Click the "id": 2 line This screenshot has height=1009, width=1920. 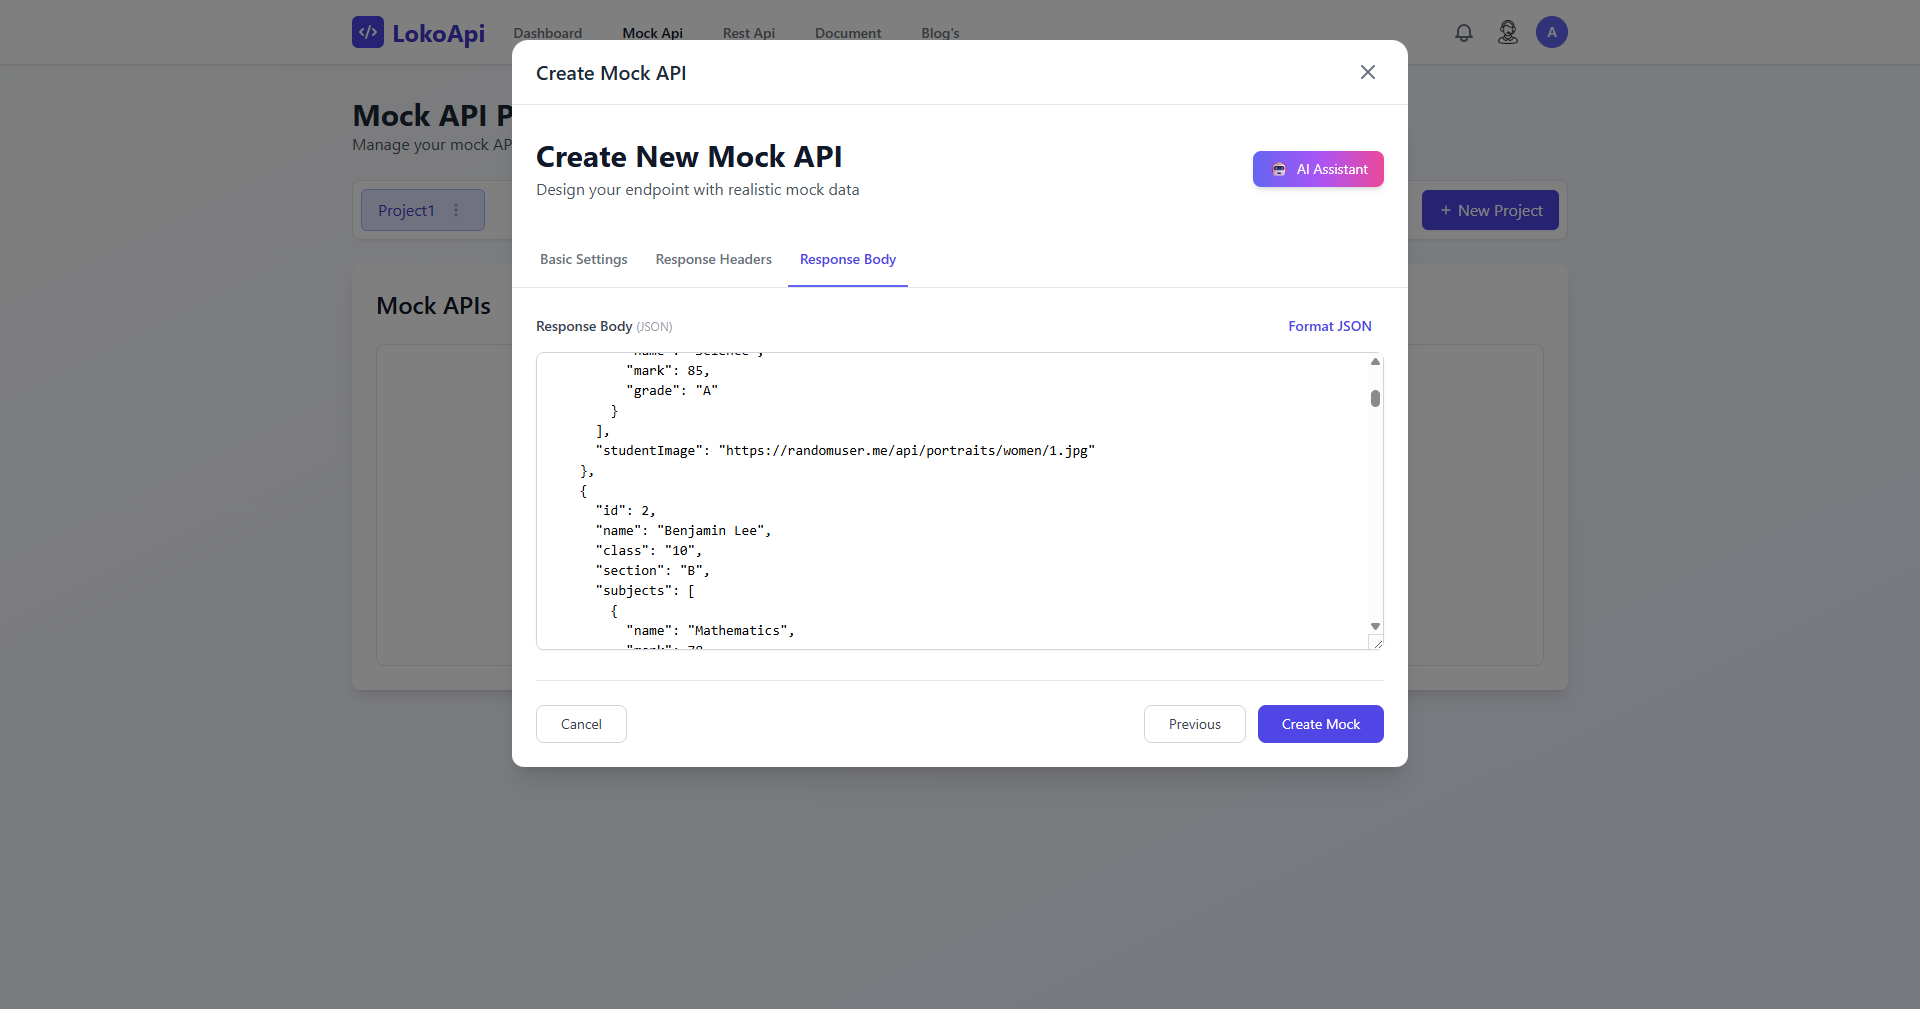[x=625, y=511]
